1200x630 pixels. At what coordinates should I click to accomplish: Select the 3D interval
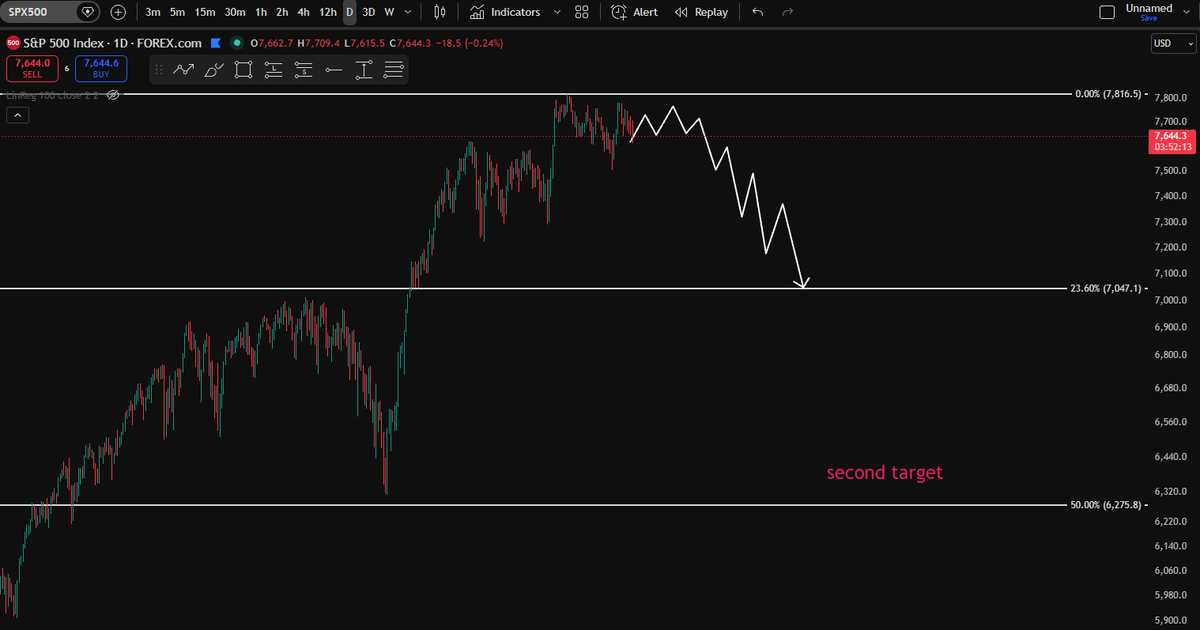pyautogui.click(x=369, y=12)
